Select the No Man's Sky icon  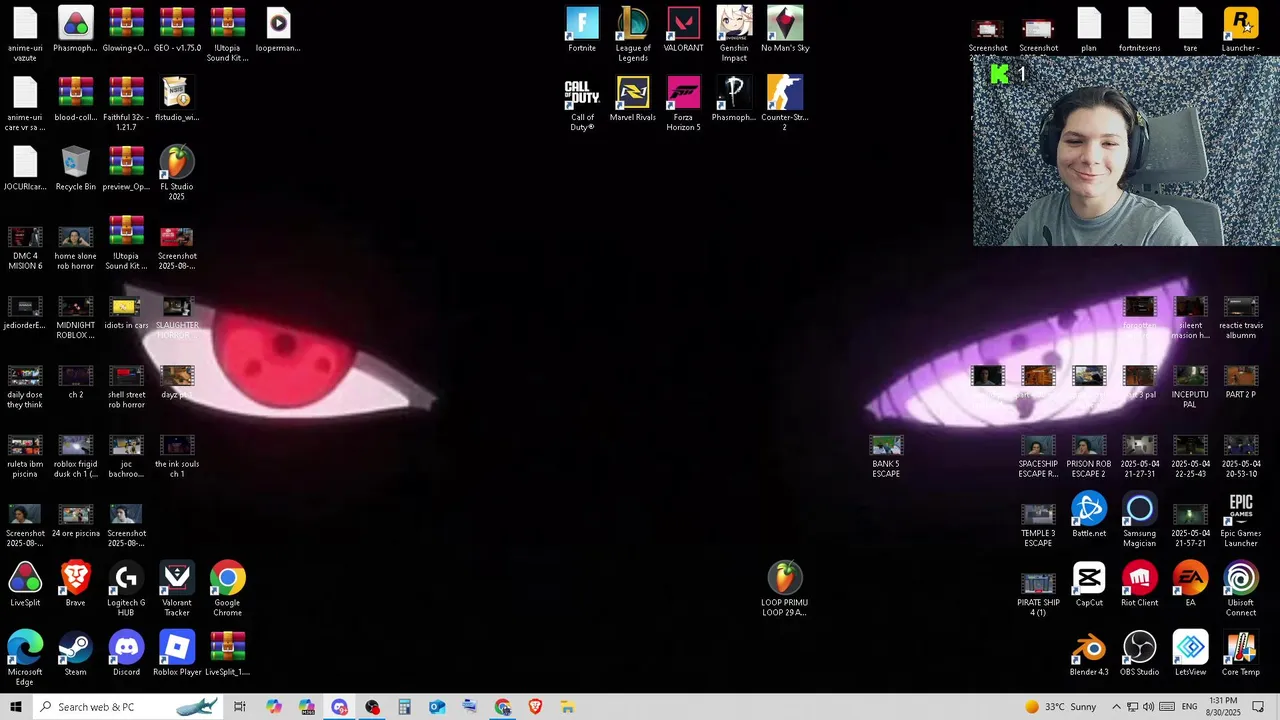coord(785,30)
